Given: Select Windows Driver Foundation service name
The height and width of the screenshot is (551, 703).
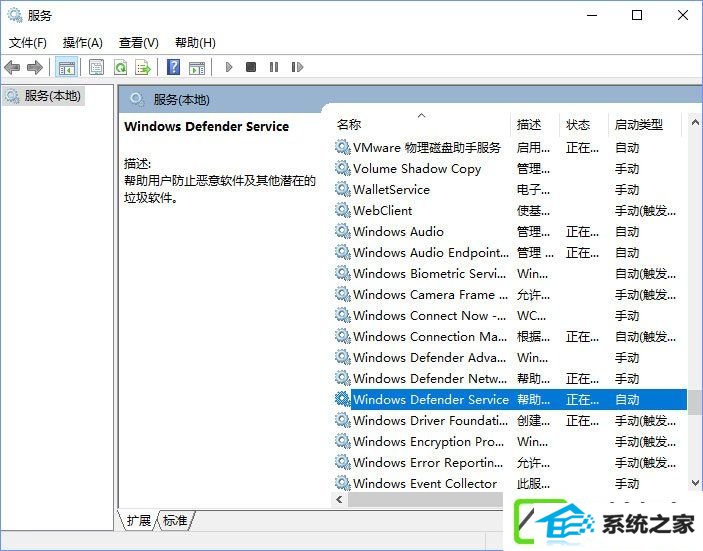Looking at the screenshot, I should pyautogui.click(x=430, y=420).
